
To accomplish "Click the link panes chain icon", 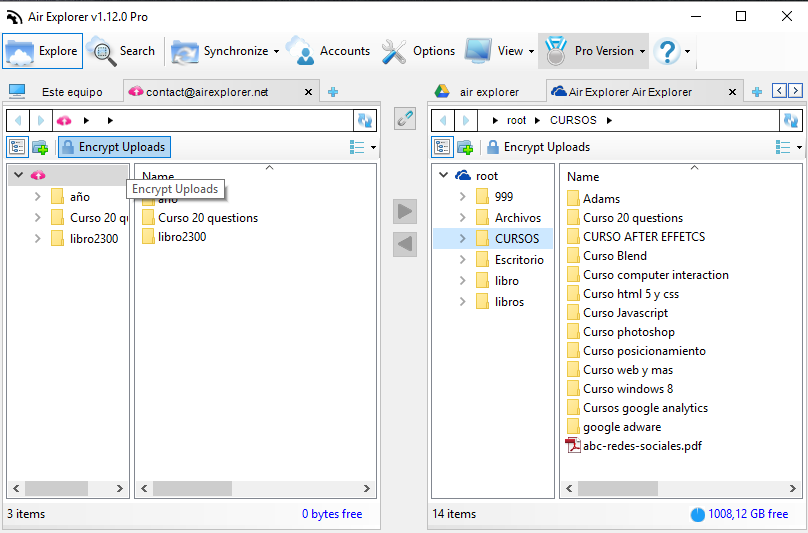I will [405, 119].
